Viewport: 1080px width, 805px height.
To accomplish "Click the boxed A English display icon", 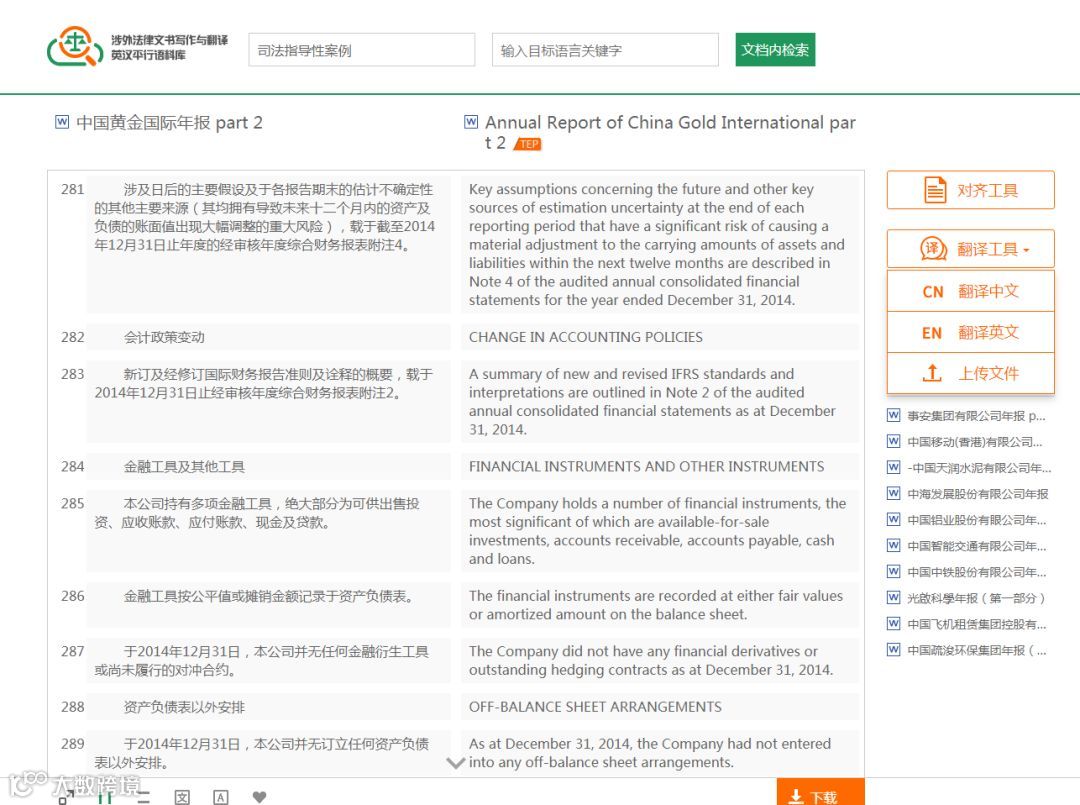I will pyautogui.click(x=220, y=797).
